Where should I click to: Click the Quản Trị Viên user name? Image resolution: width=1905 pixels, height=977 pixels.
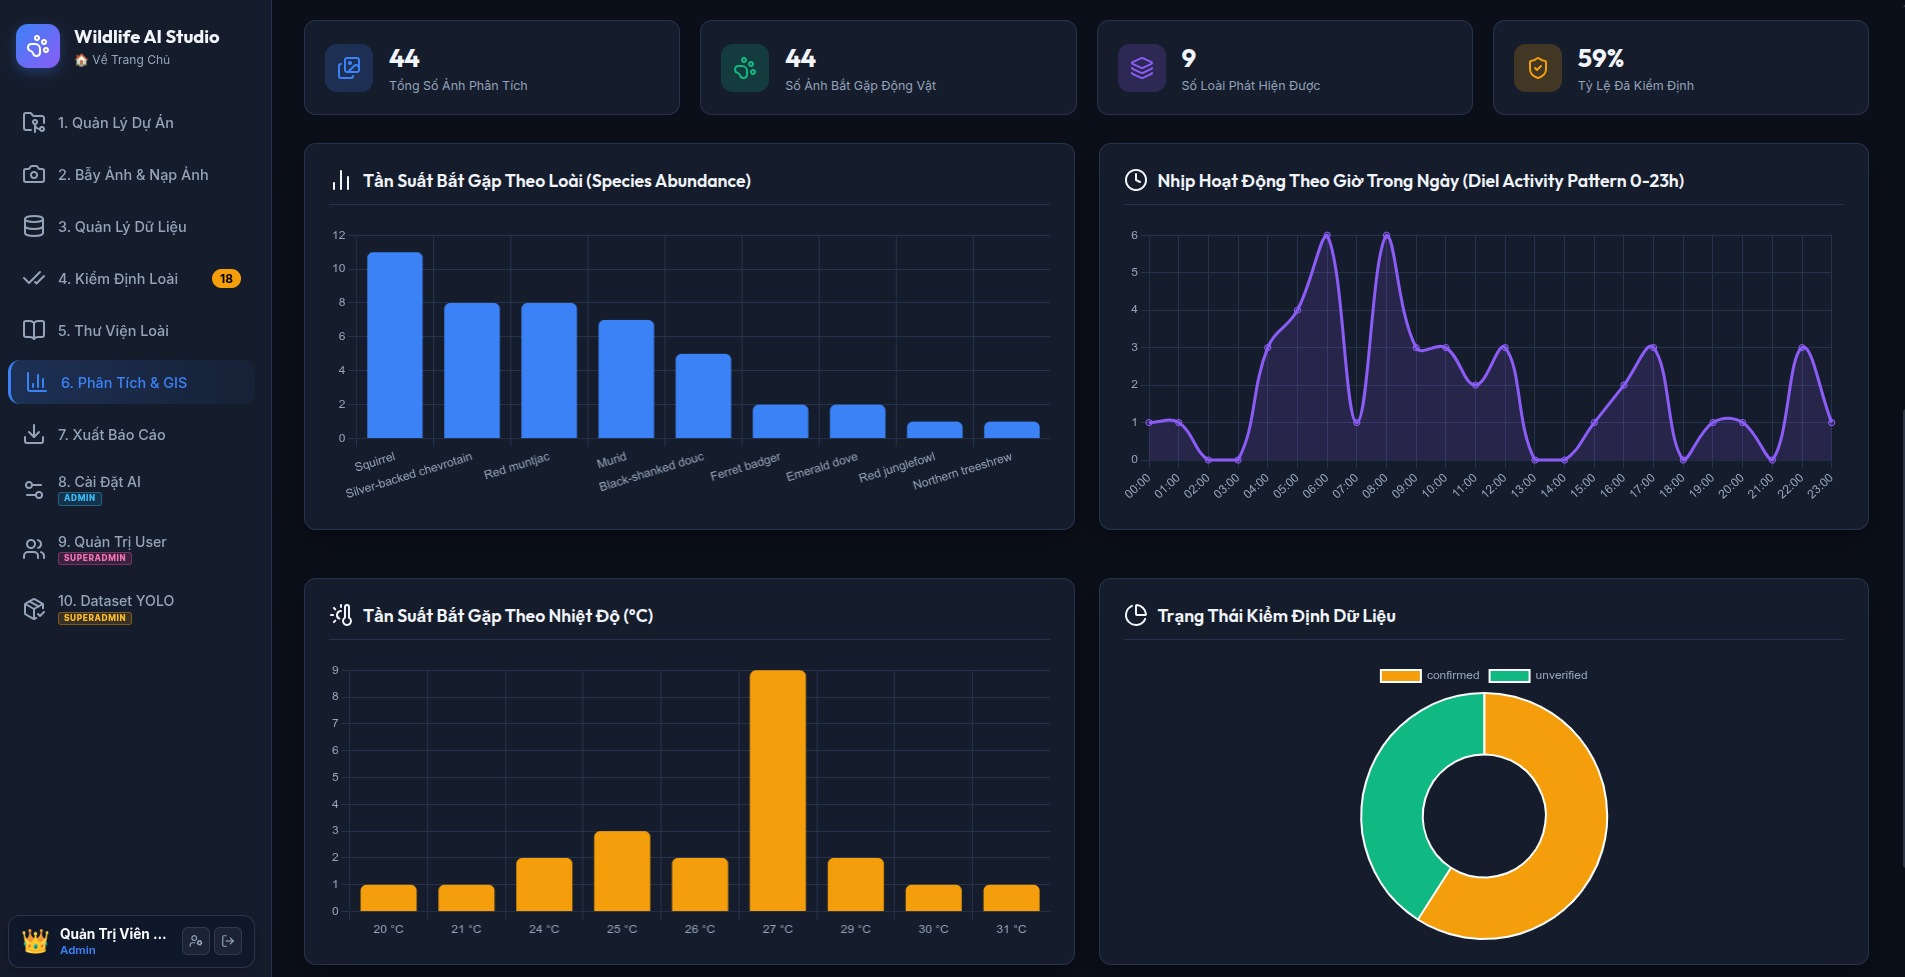click(113, 933)
